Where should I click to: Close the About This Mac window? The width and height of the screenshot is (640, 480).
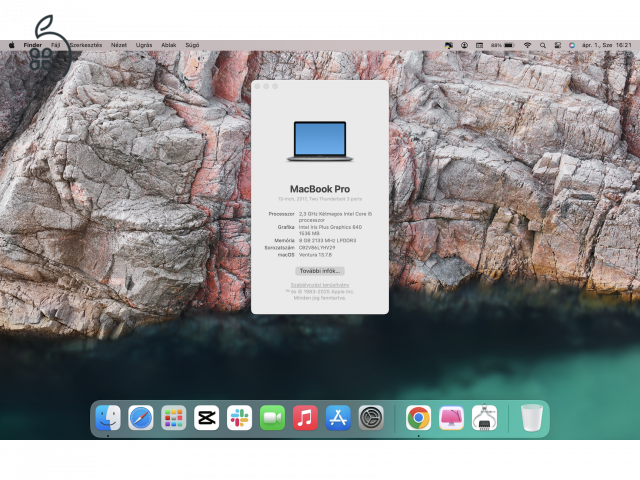258,87
